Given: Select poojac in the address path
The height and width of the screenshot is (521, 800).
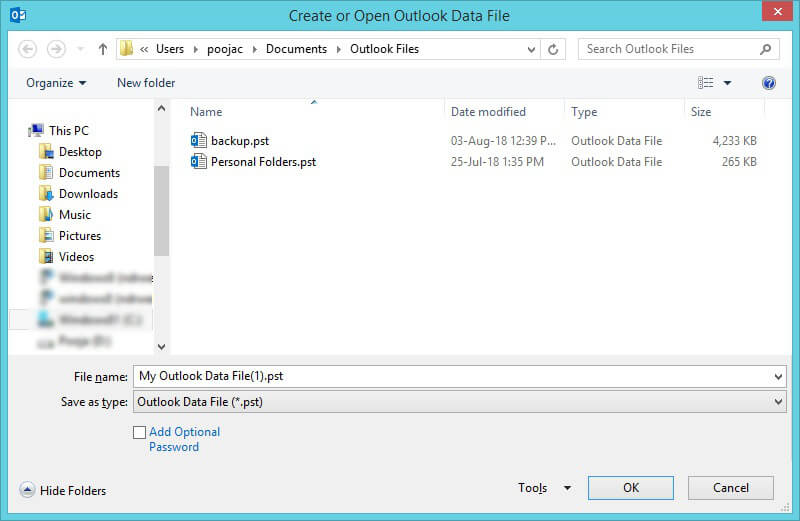Looking at the screenshot, I should click(x=224, y=49).
